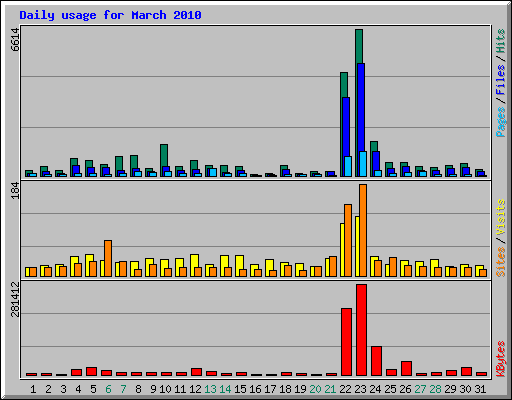Click the red KBytes bar for day 22
This screenshot has height=400, width=512.
(346, 342)
